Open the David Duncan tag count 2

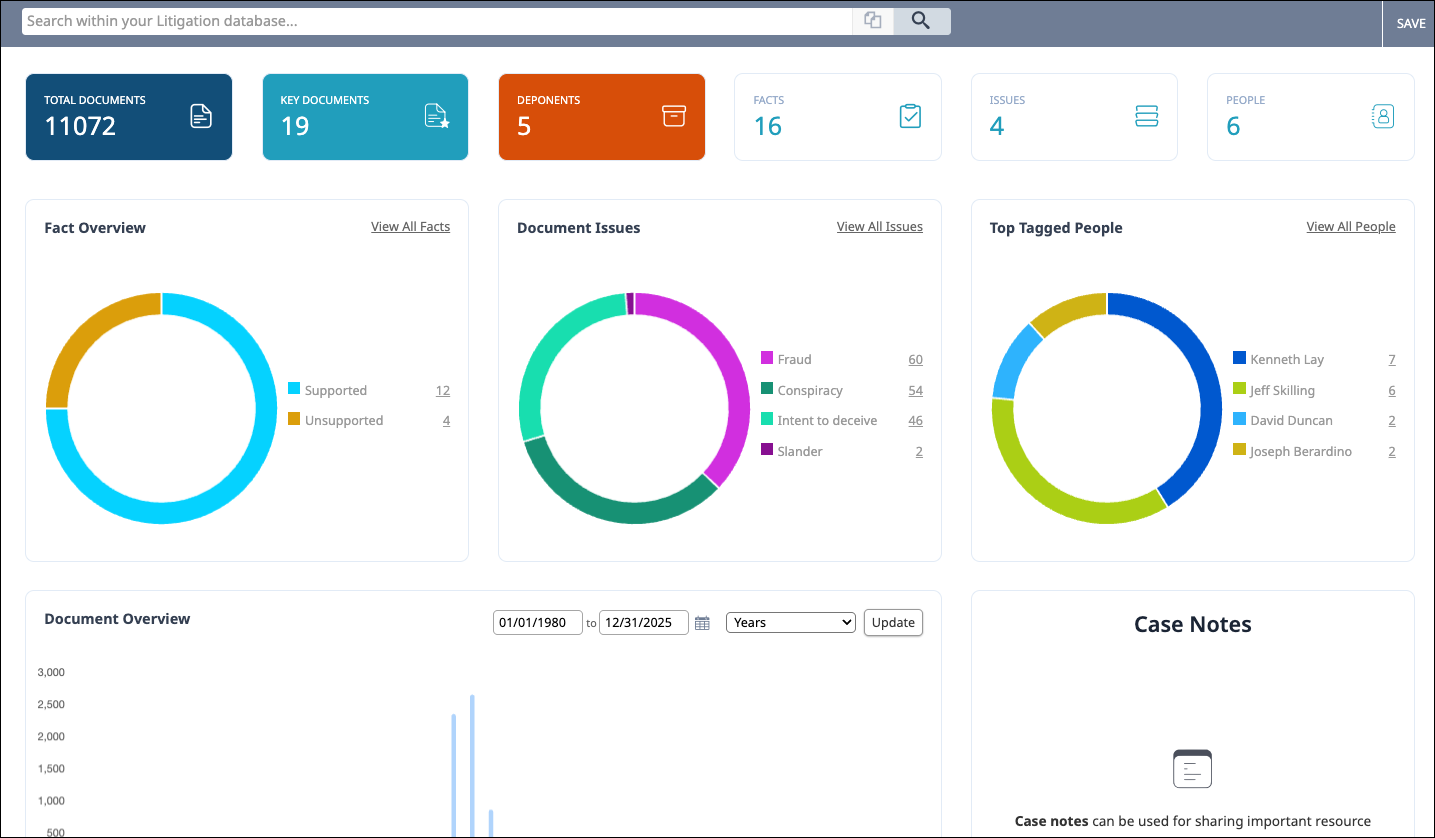[x=1392, y=421]
